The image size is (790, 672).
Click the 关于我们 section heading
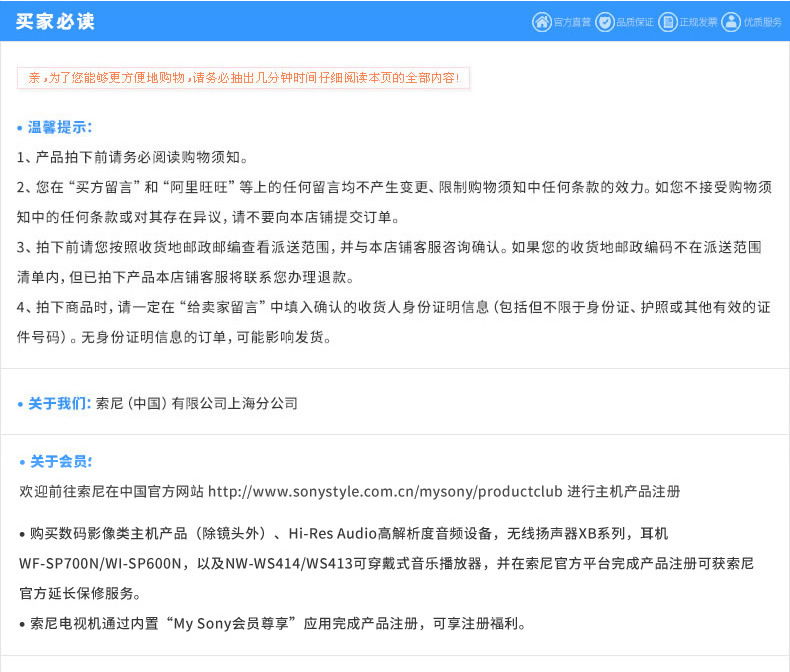pos(59,404)
